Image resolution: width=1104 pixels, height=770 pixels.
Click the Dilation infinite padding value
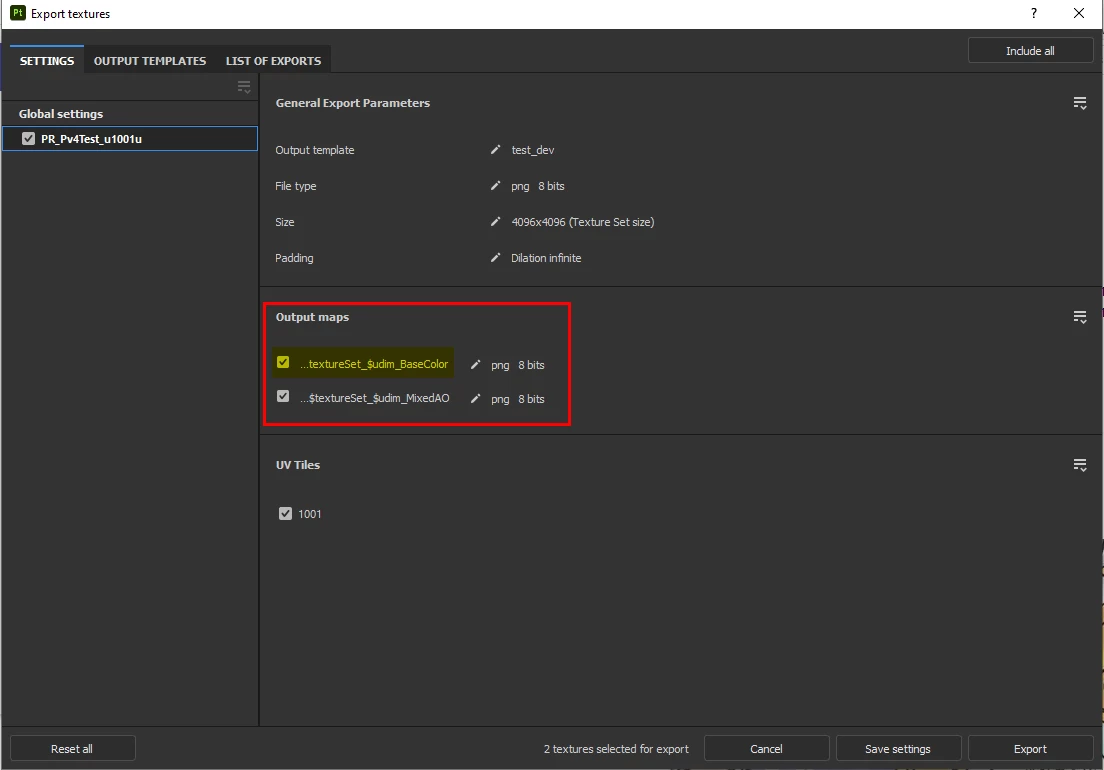[x=546, y=258]
